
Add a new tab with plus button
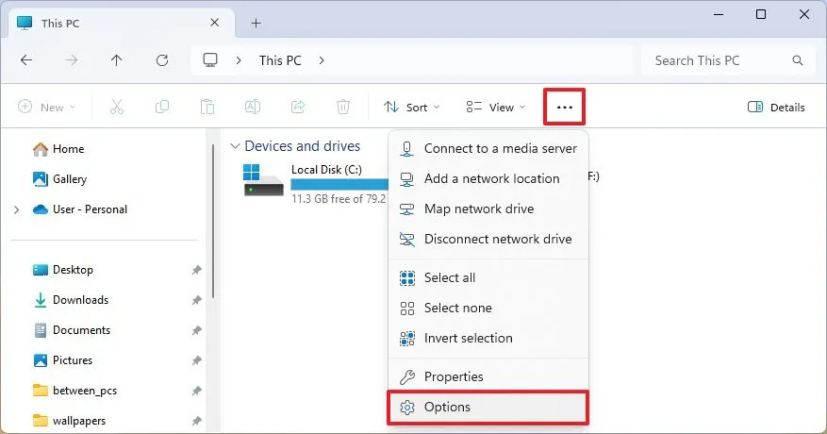256,22
